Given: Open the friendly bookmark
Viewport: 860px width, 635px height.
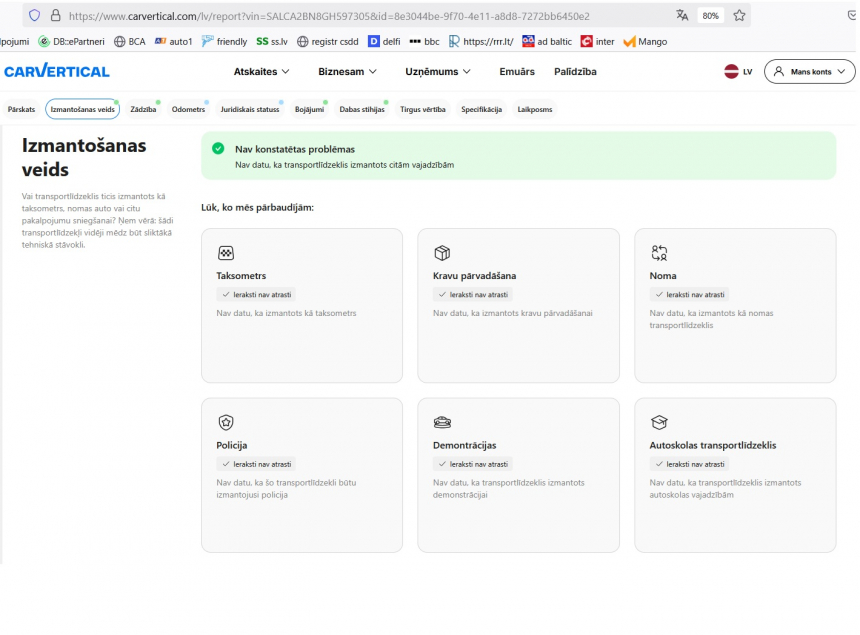Looking at the screenshot, I should tap(224, 42).
